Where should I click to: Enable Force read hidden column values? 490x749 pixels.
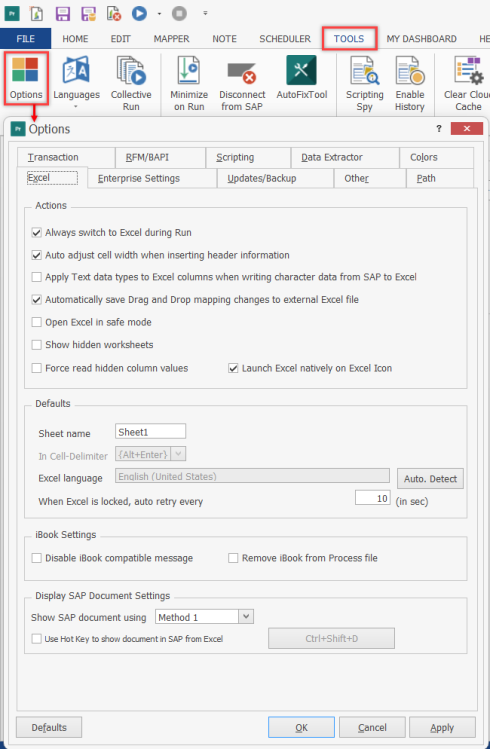(36, 368)
